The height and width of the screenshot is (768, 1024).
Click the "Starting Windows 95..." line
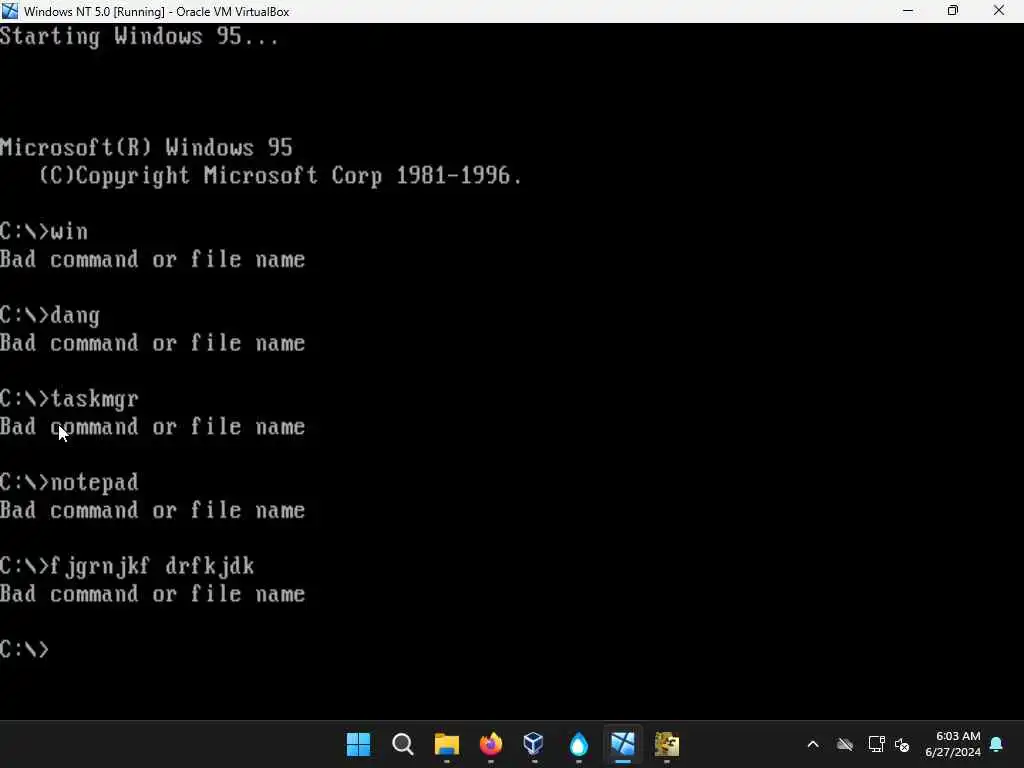(139, 37)
